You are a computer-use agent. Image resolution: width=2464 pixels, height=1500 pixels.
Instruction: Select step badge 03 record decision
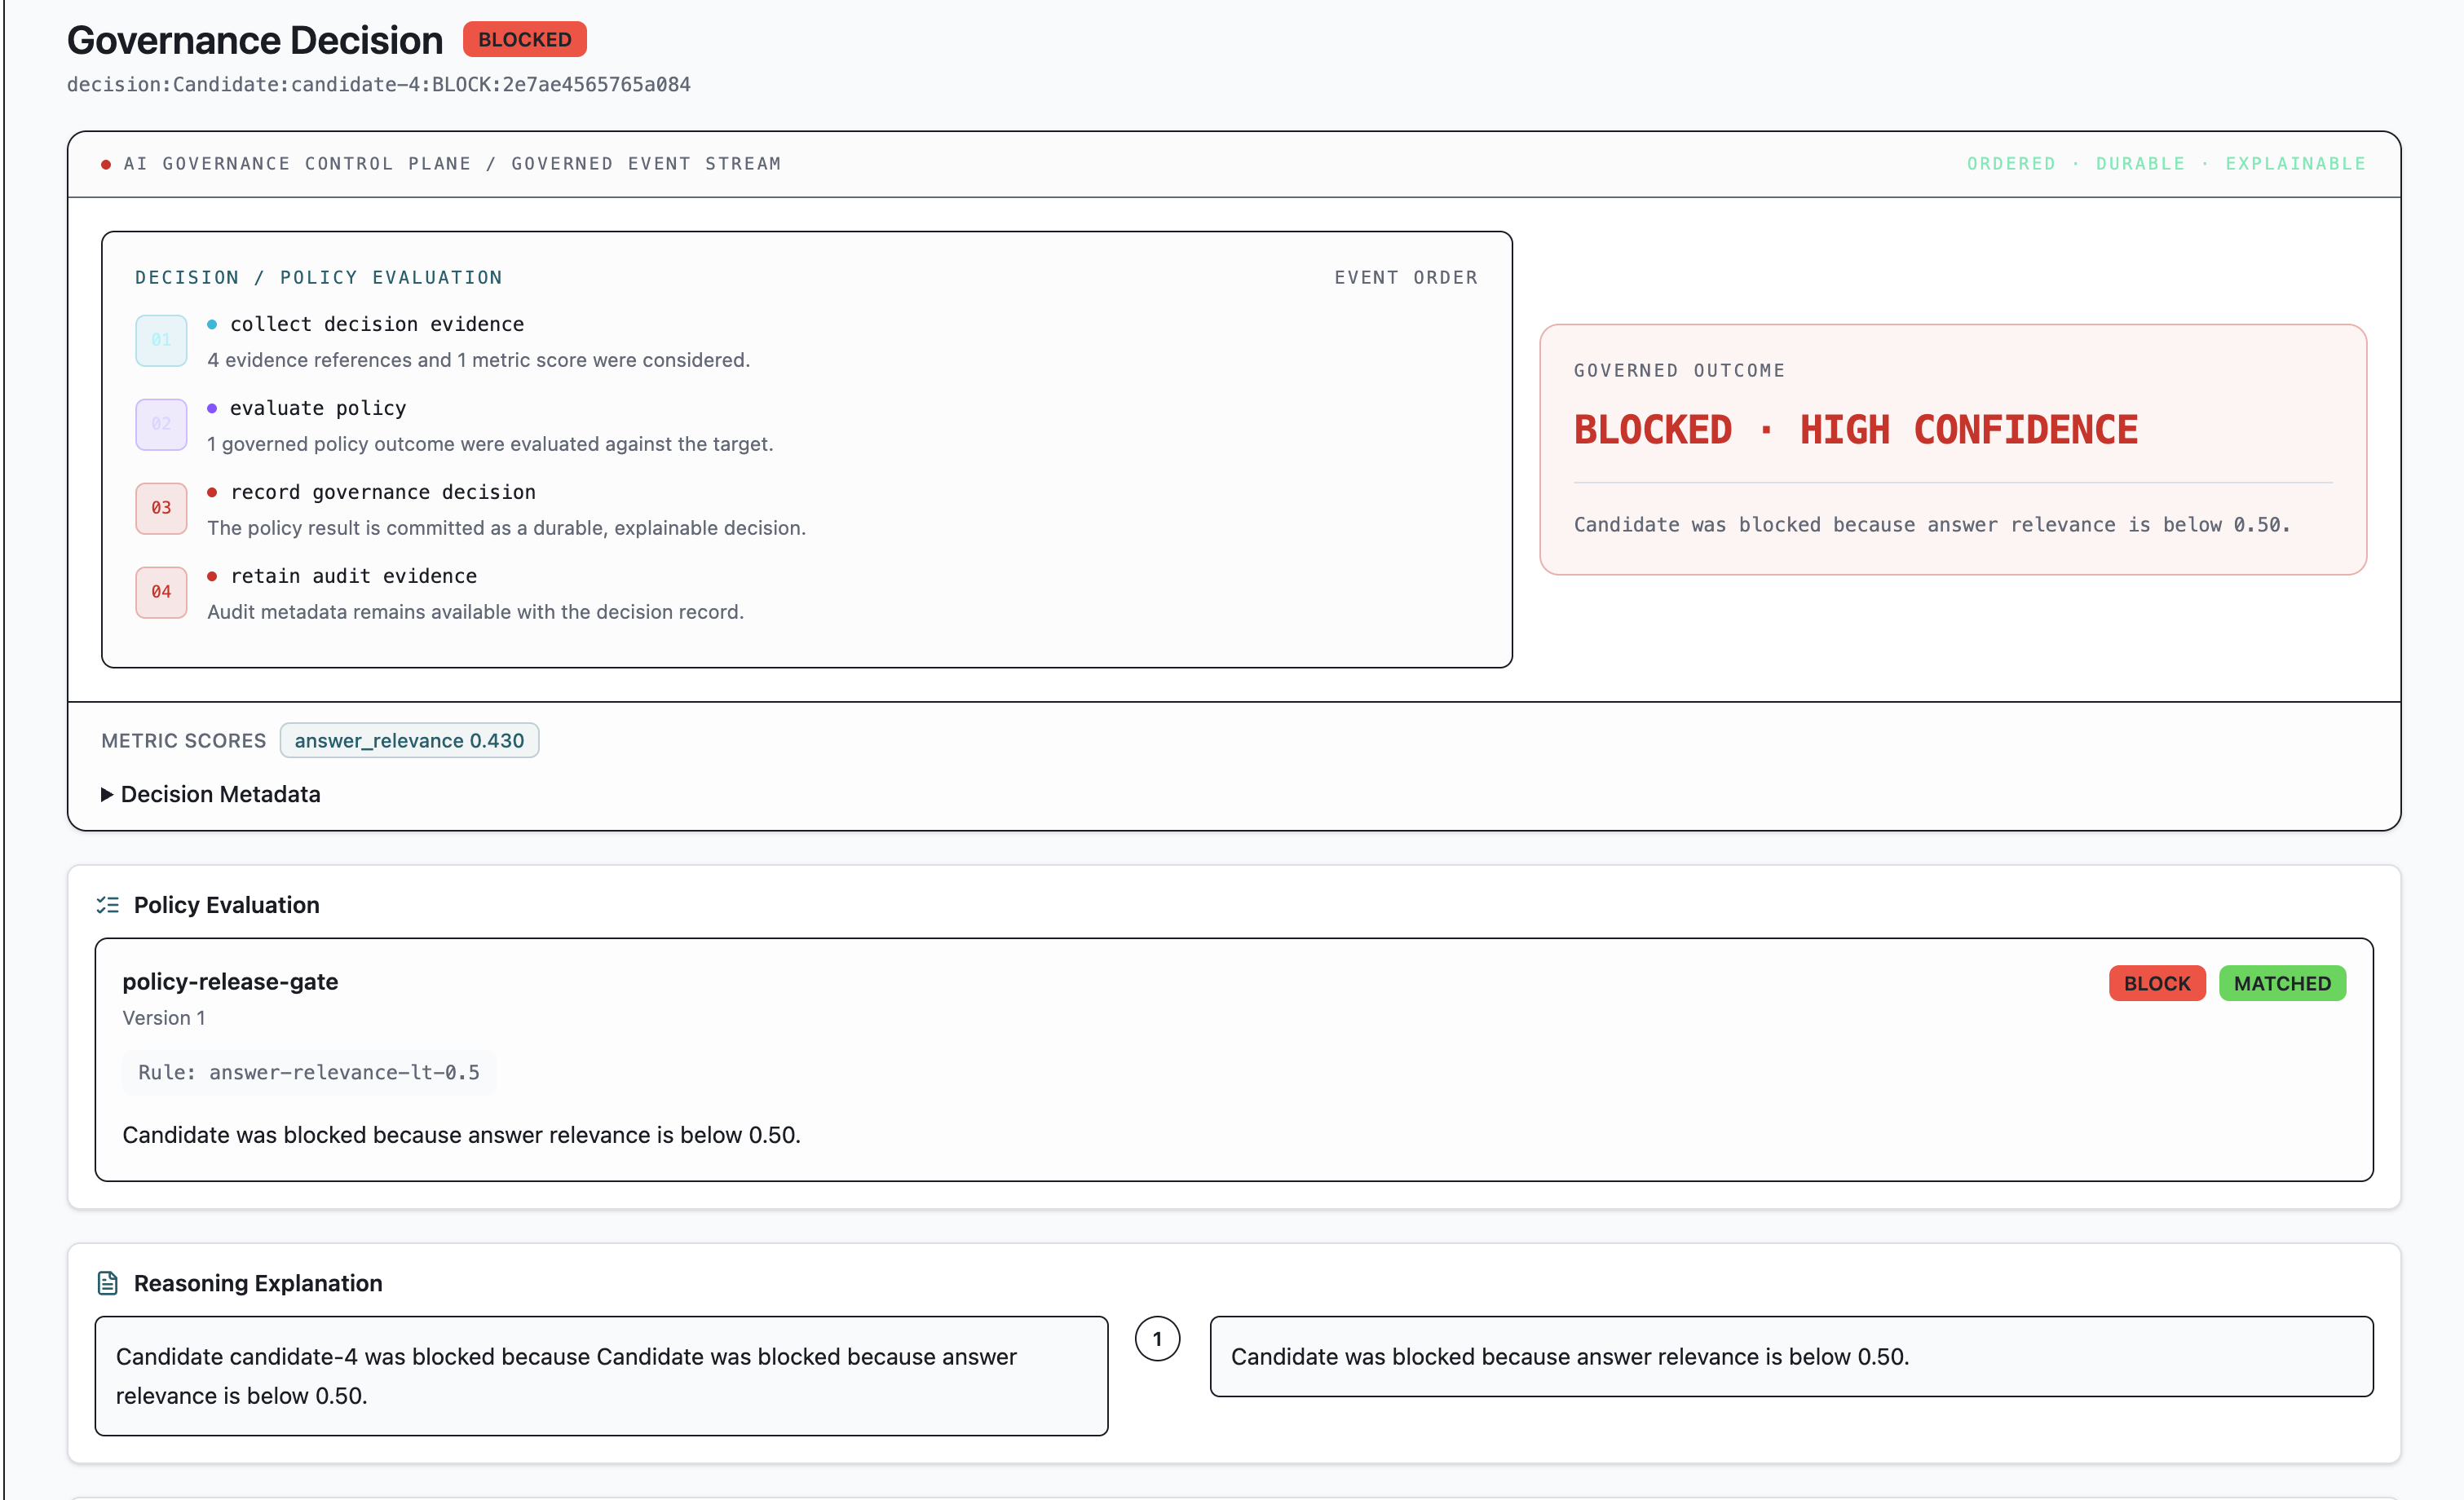[161, 508]
